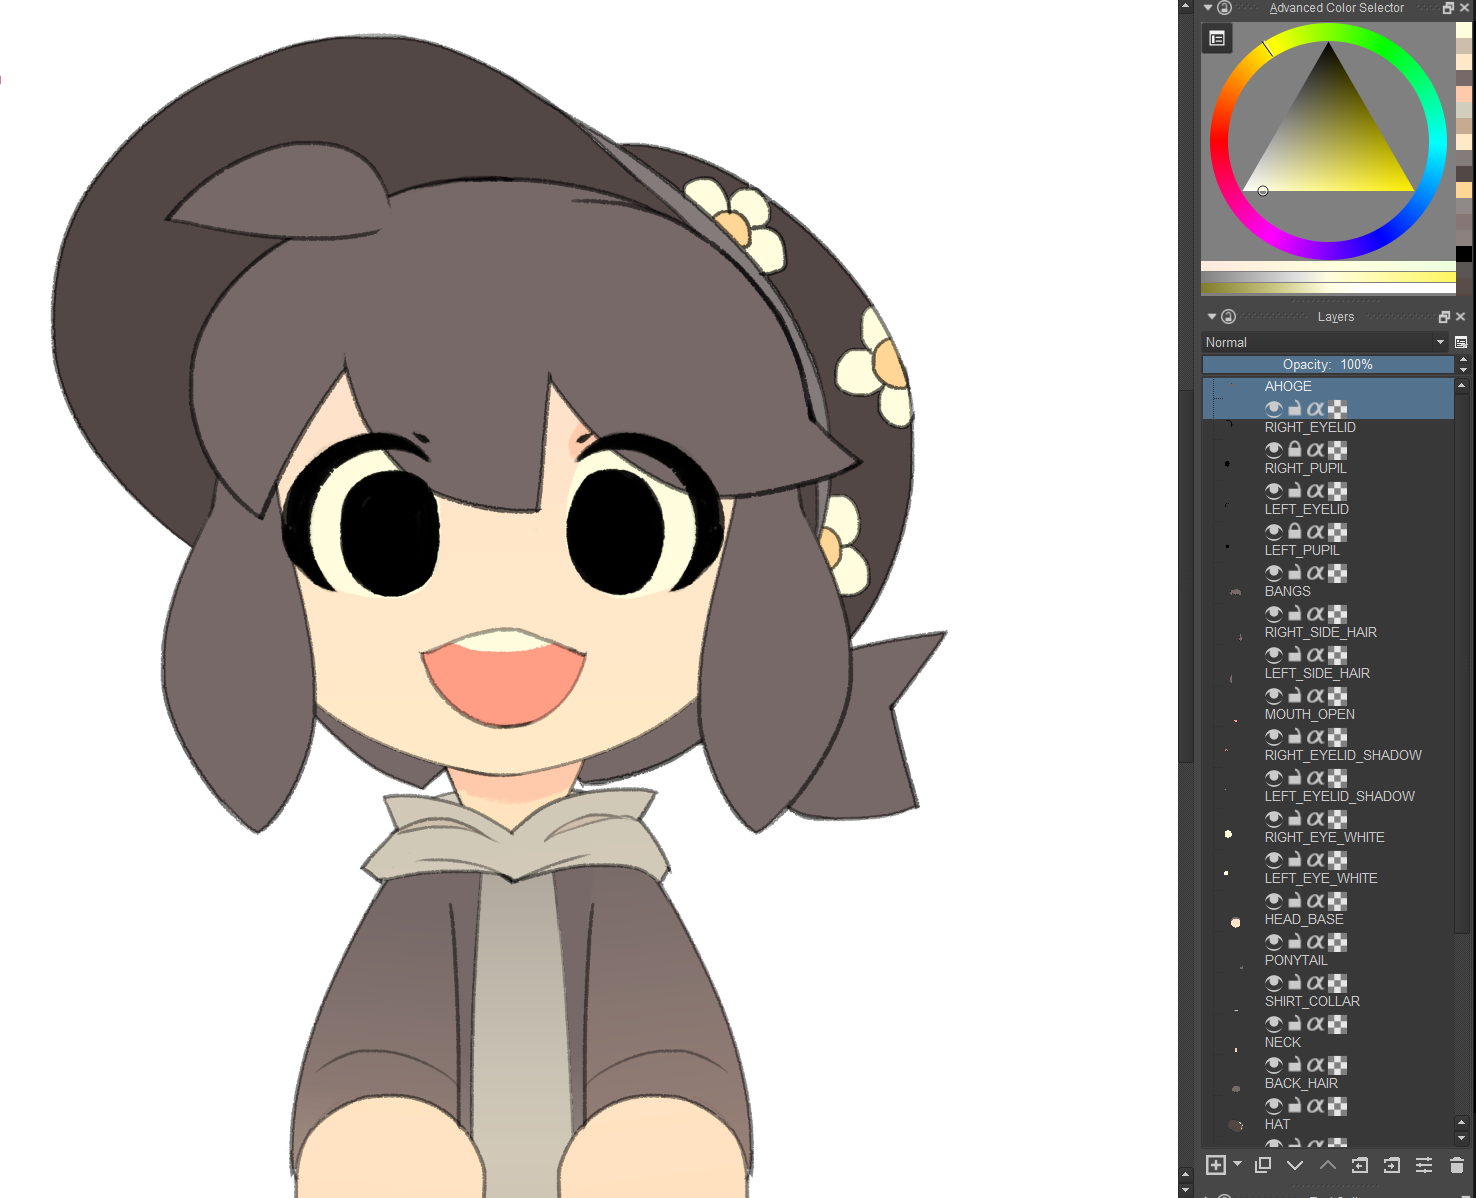Toggle lock on the Layers docker

[1228, 317]
